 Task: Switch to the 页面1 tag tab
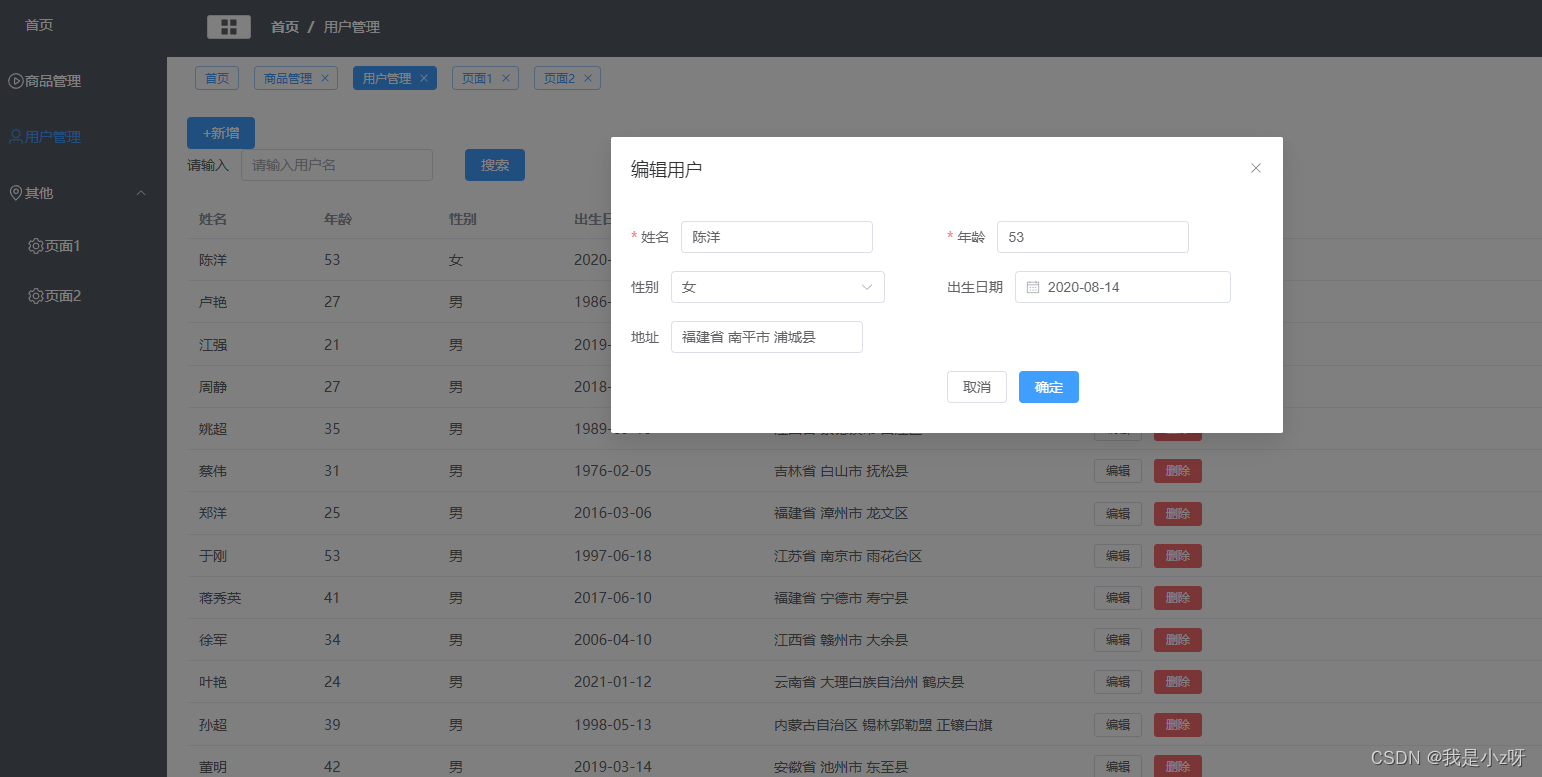point(477,78)
